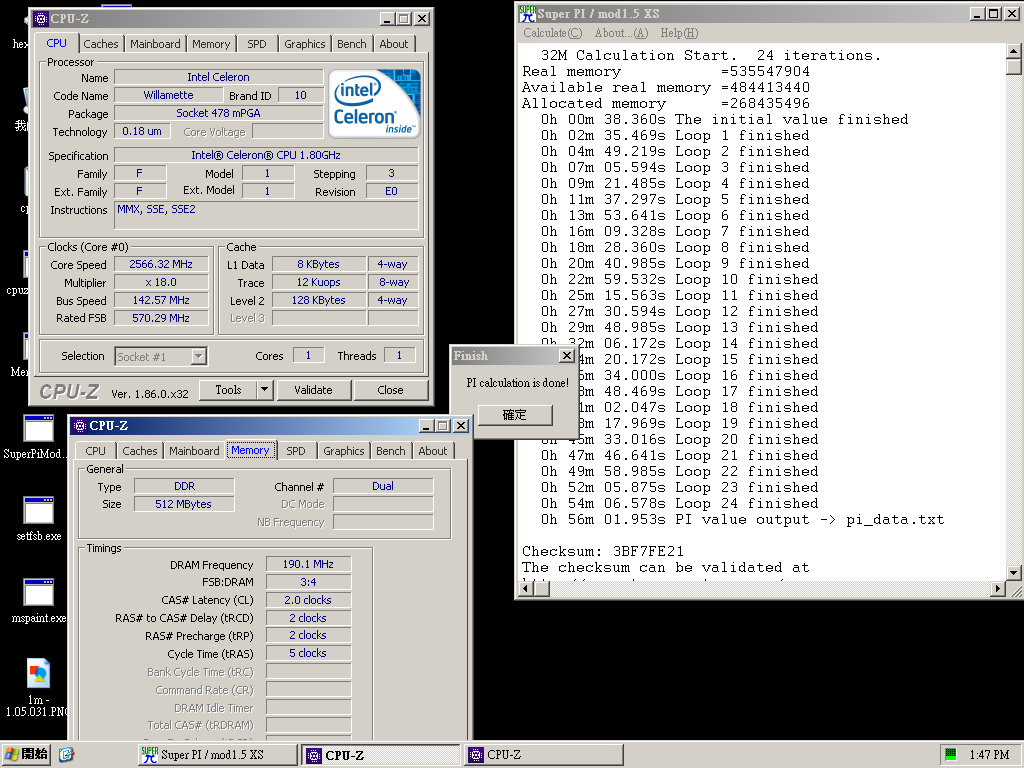Click the Level 2 128 KBytes cache value
The height and width of the screenshot is (768, 1024).
pyautogui.click(x=319, y=300)
